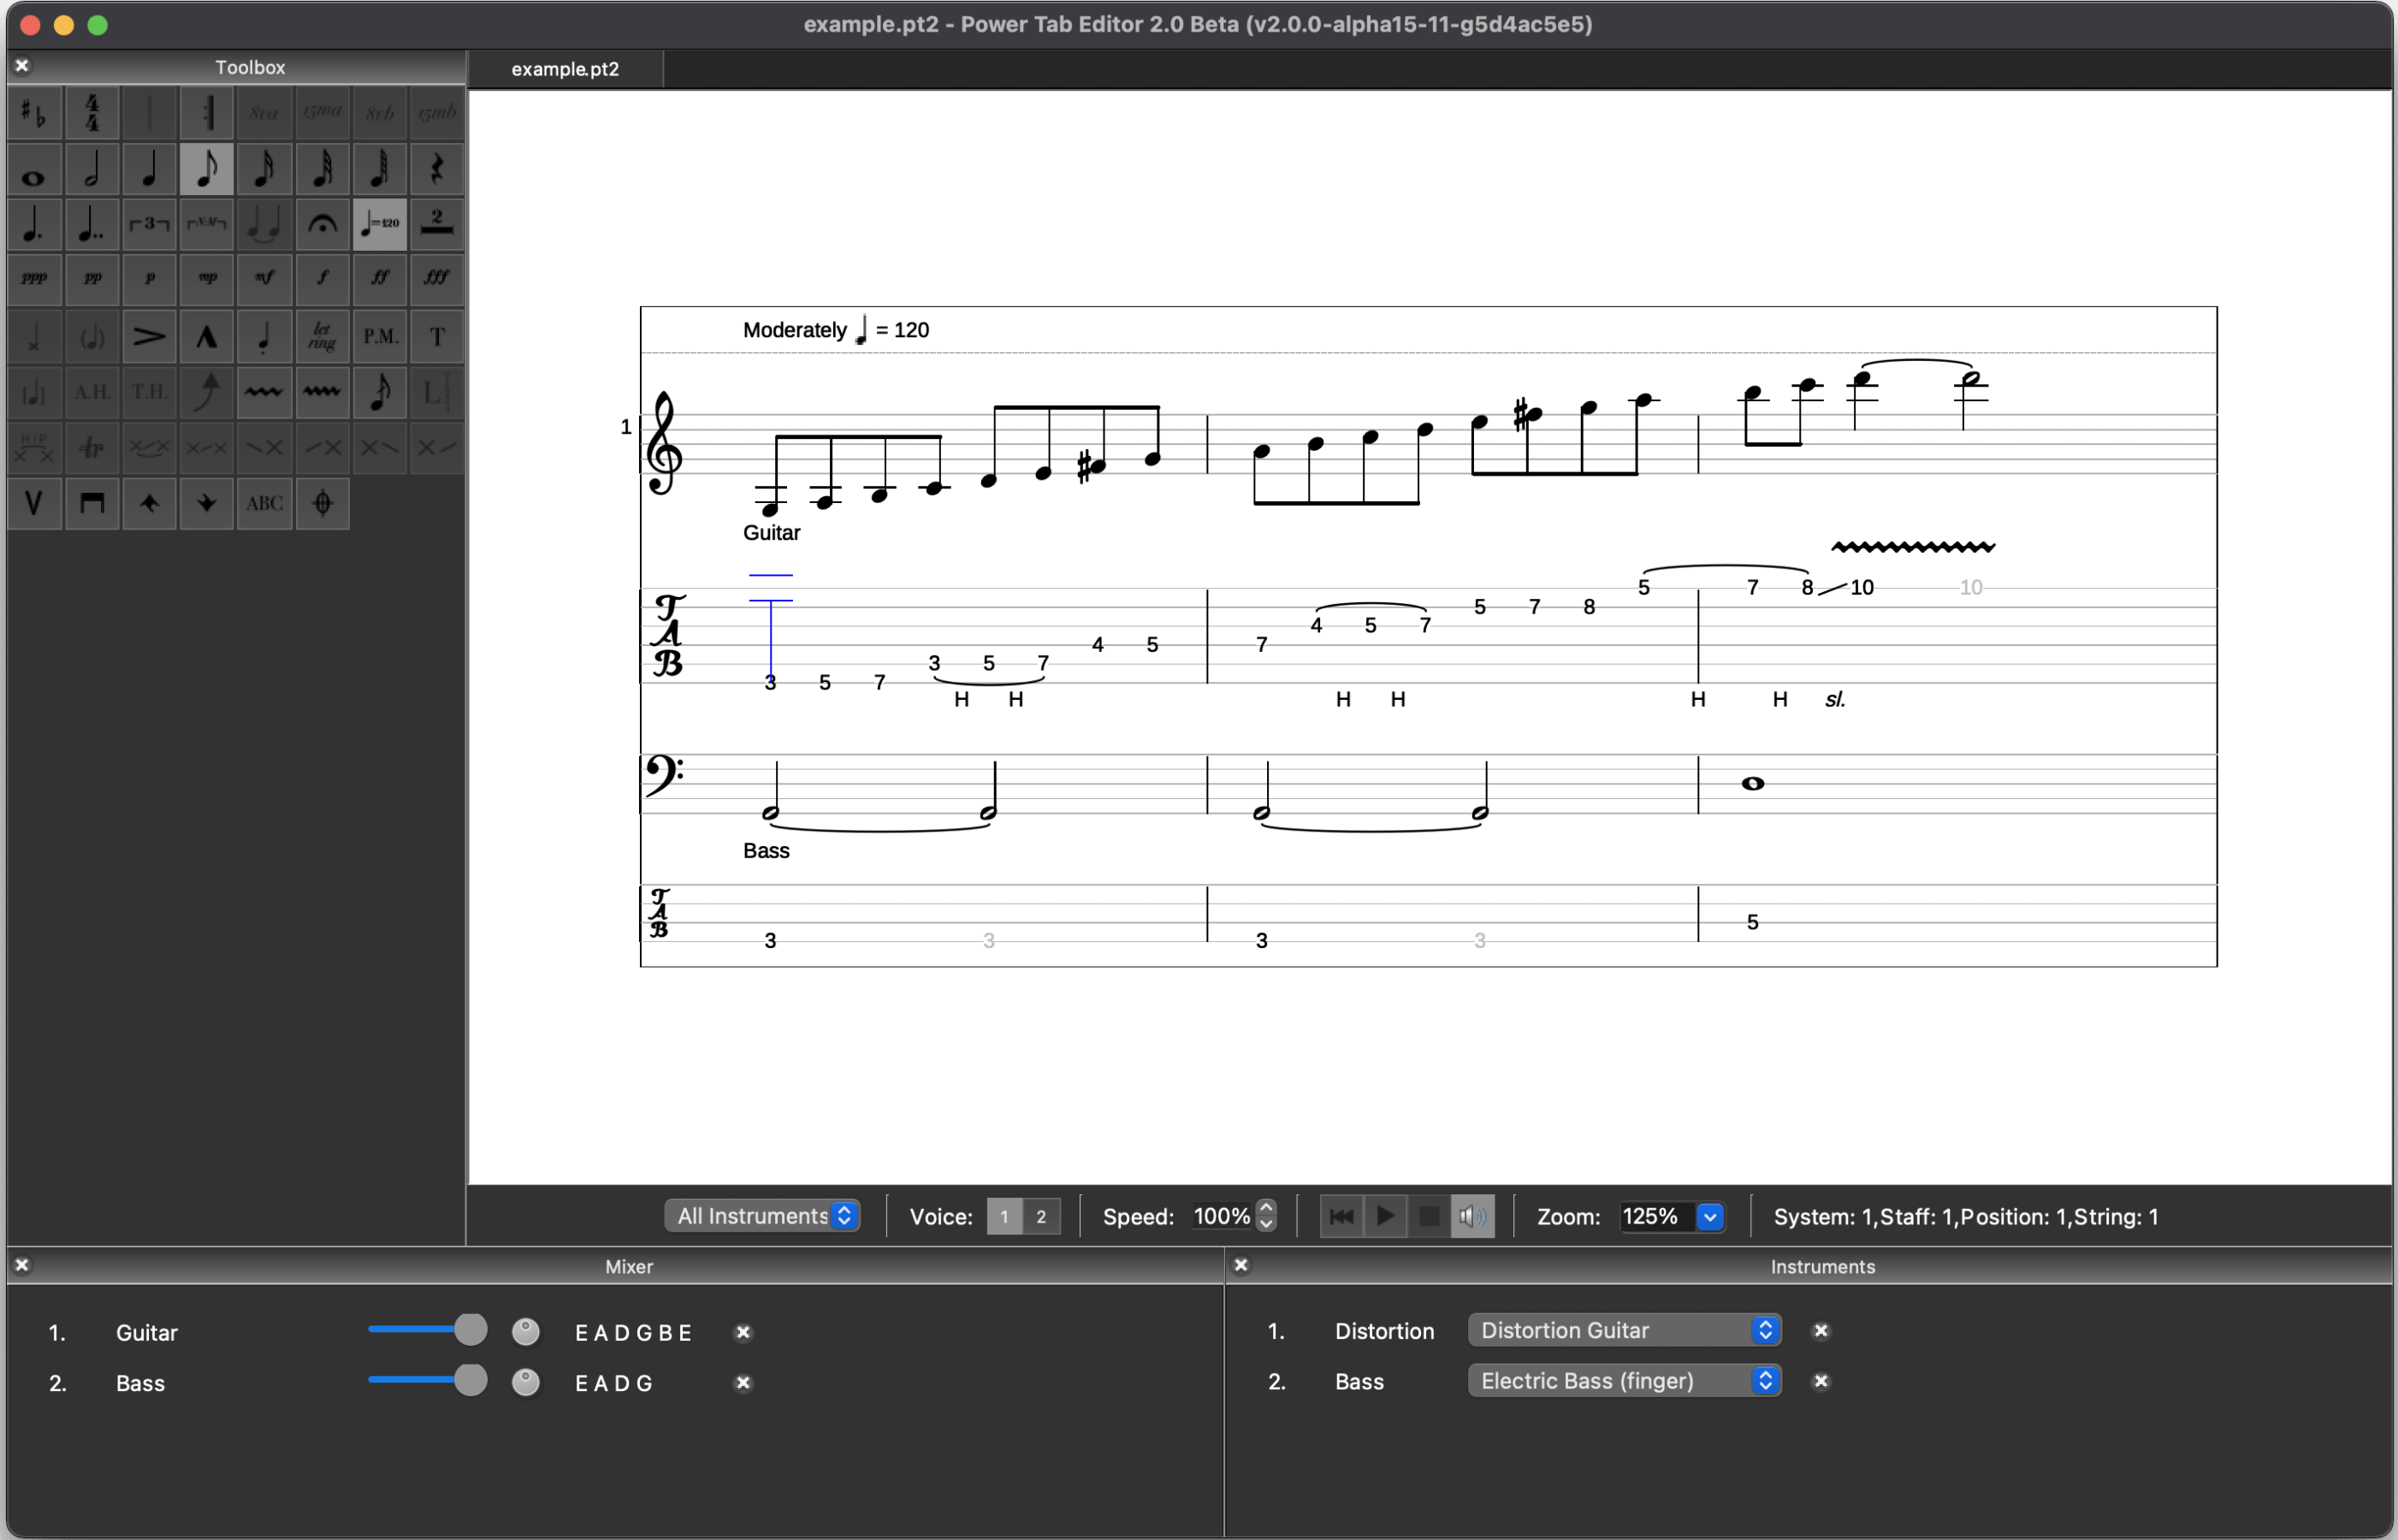Image resolution: width=2398 pixels, height=1540 pixels.
Task: Click the rewind to start button
Action: pyautogui.click(x=1342, y=1216)
